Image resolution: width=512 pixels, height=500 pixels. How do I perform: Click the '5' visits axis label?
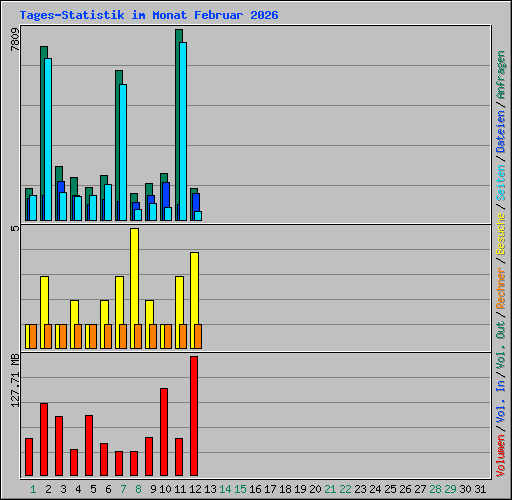pos(15,228)
